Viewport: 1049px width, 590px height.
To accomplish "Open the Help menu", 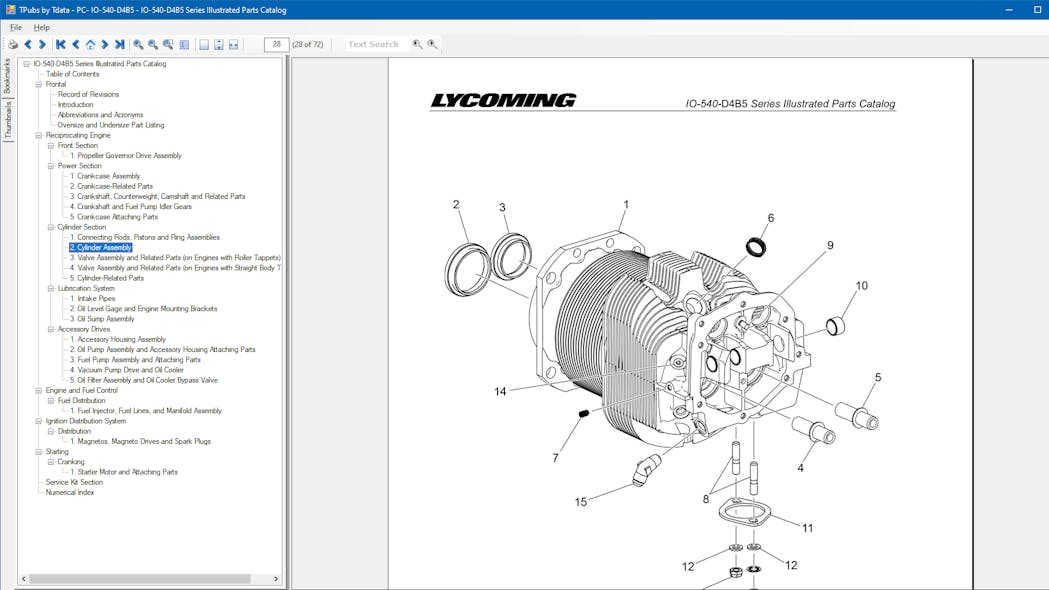I will click(x=41, y=27).
